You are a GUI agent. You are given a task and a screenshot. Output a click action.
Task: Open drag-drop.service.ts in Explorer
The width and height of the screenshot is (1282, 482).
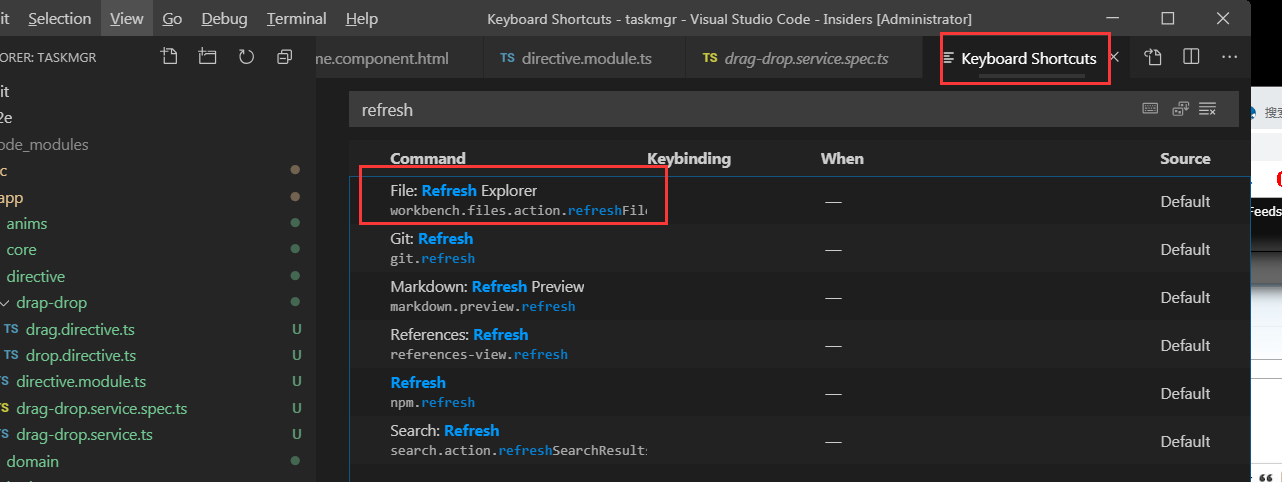pos(84,435)
